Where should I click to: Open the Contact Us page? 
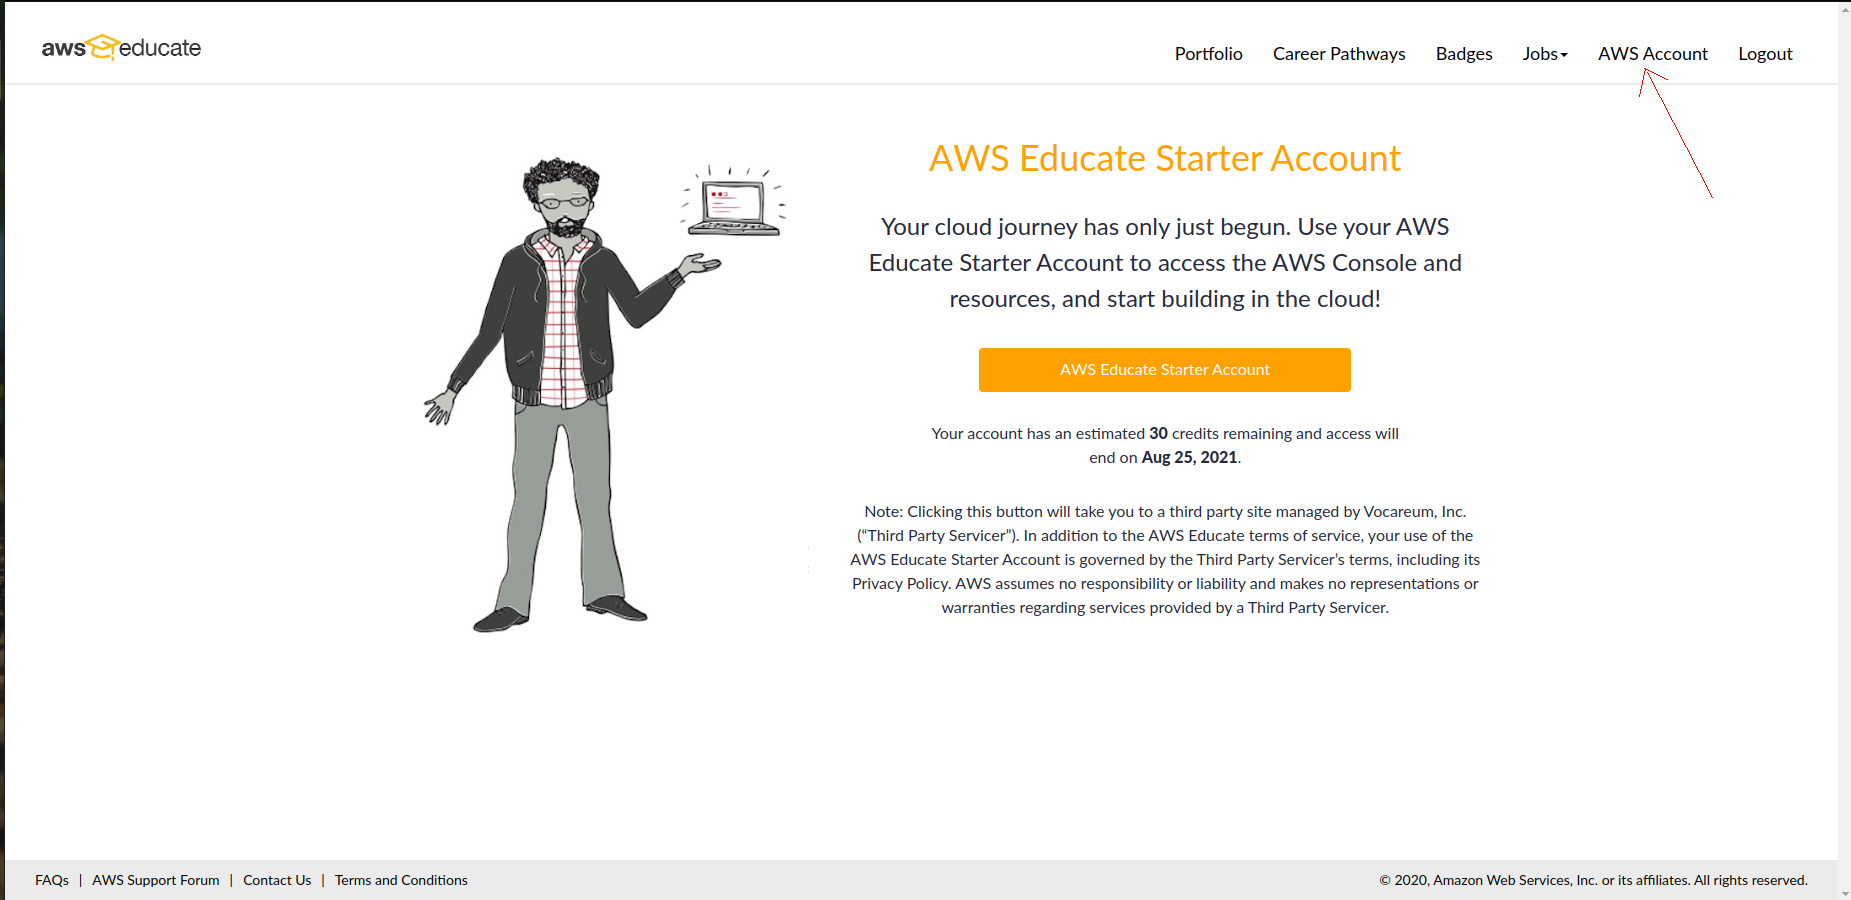[x=277, y=880]
